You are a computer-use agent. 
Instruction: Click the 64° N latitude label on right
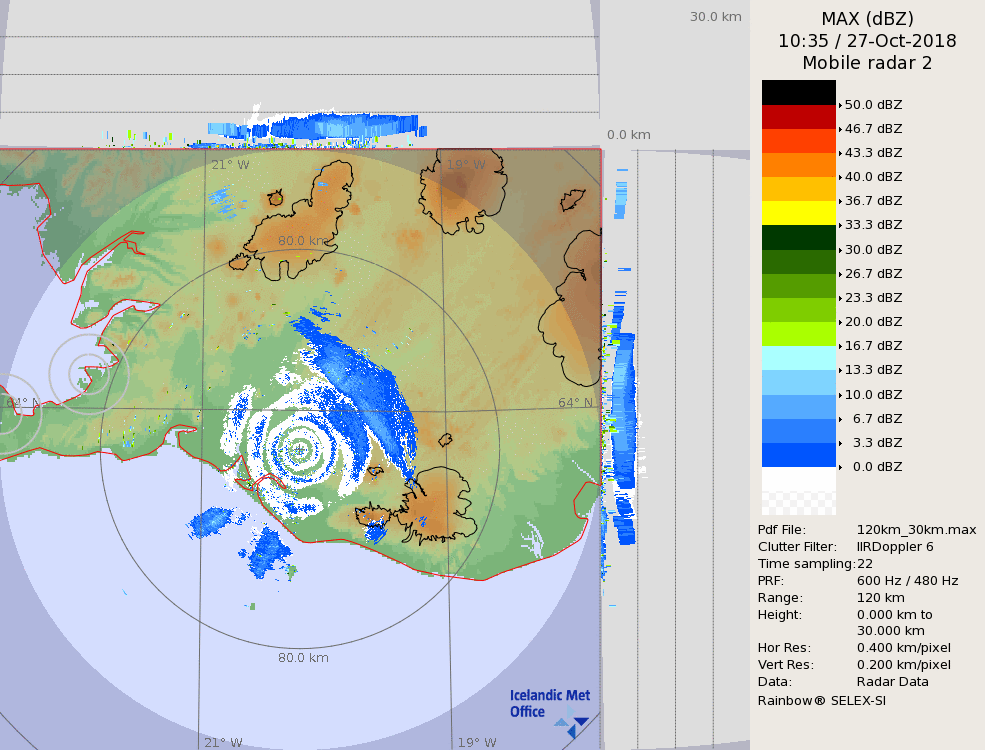click(x=575, y=403)
